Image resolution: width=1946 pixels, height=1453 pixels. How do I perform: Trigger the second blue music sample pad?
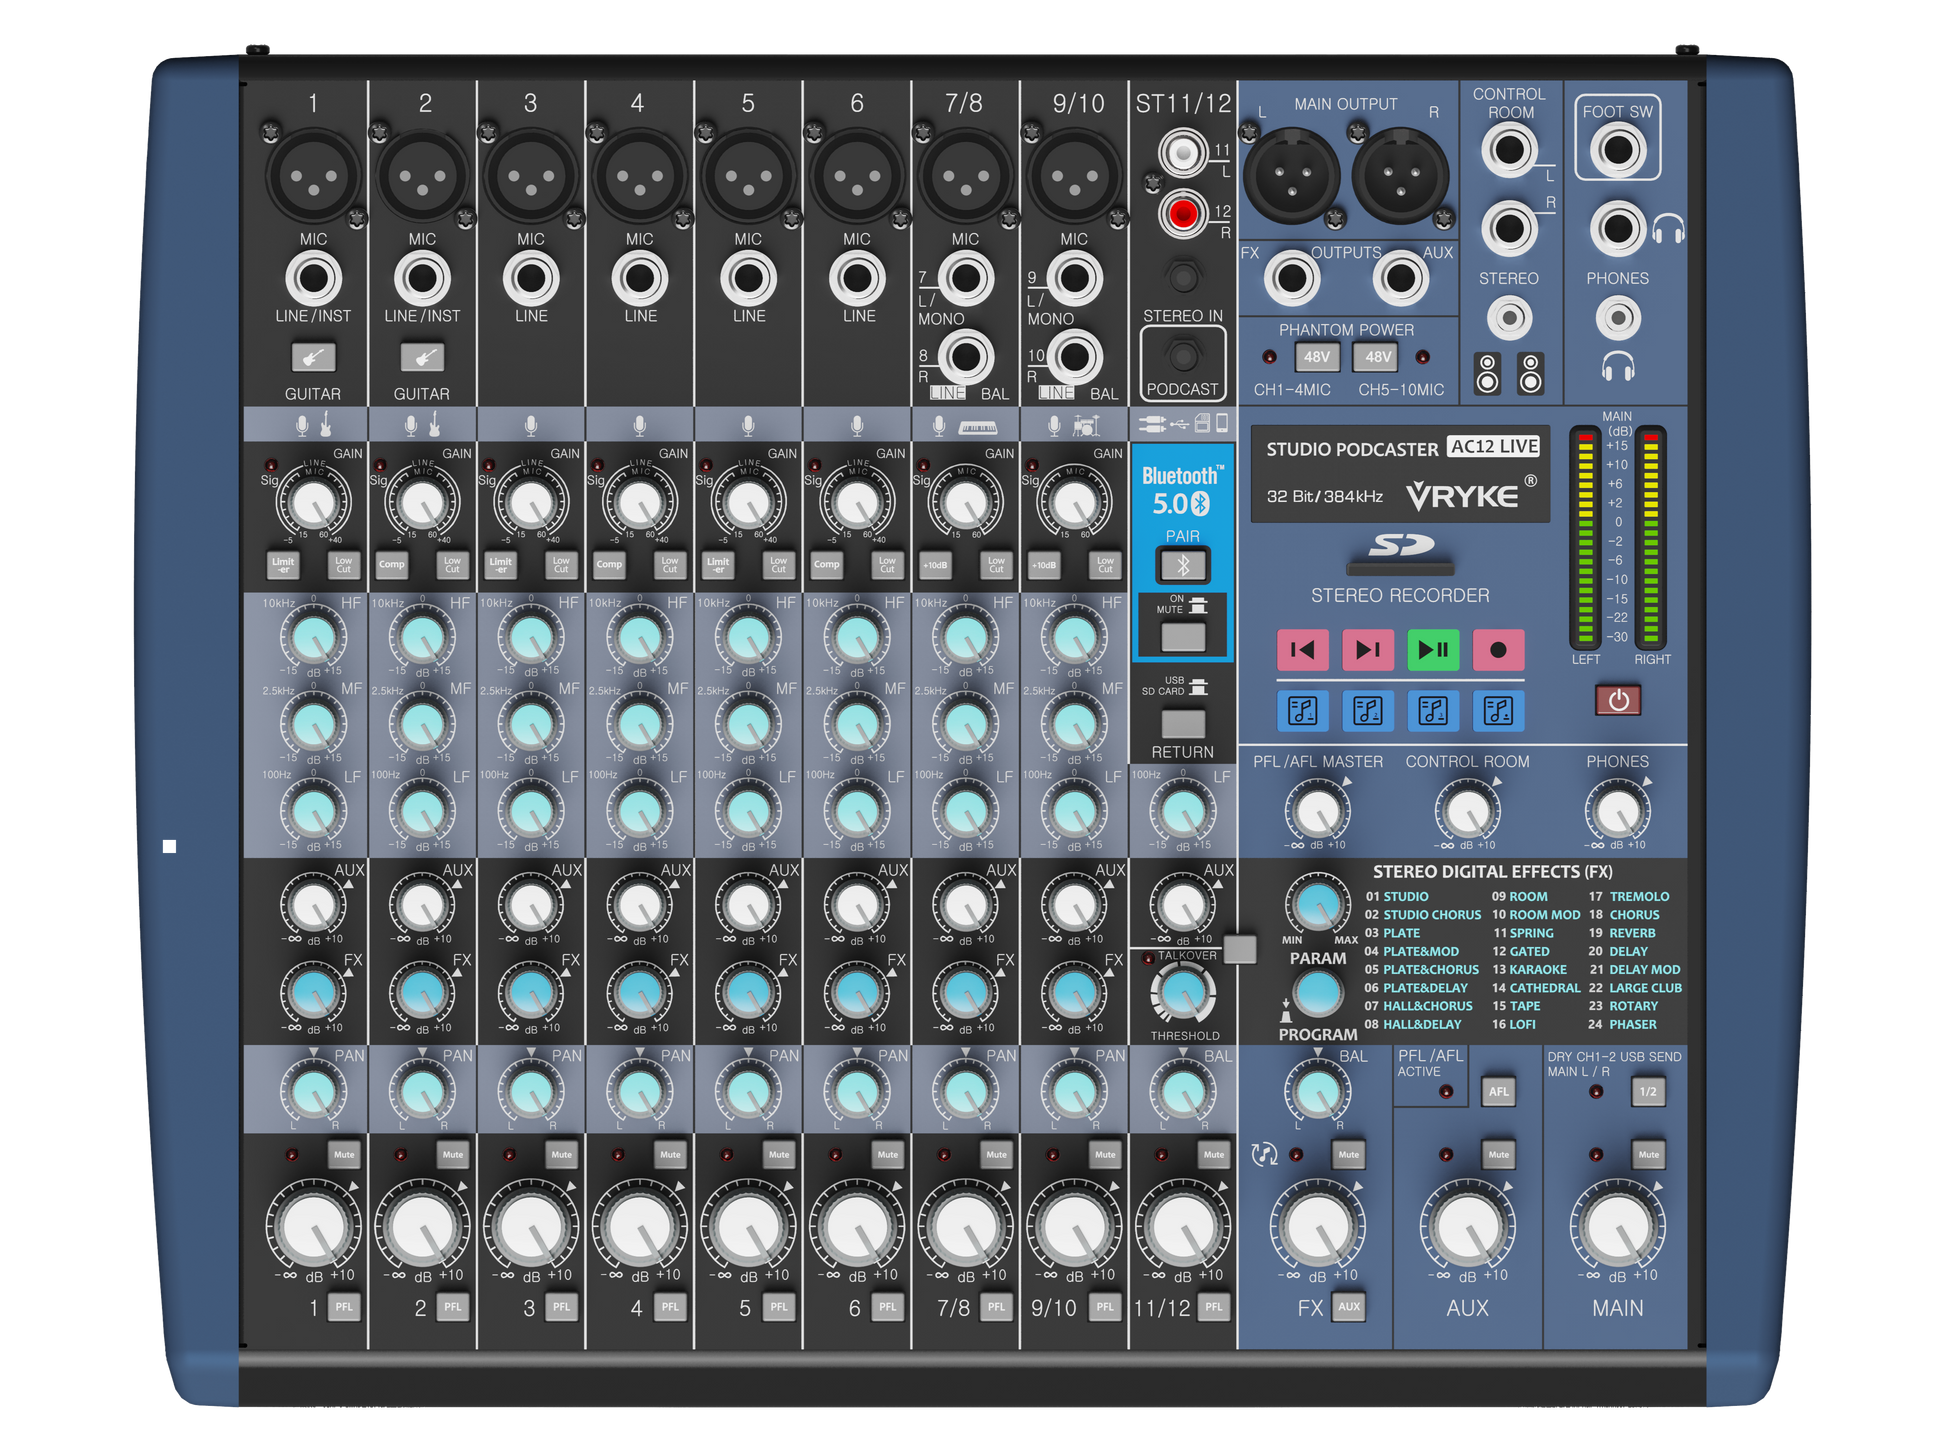coord(1367,711)
